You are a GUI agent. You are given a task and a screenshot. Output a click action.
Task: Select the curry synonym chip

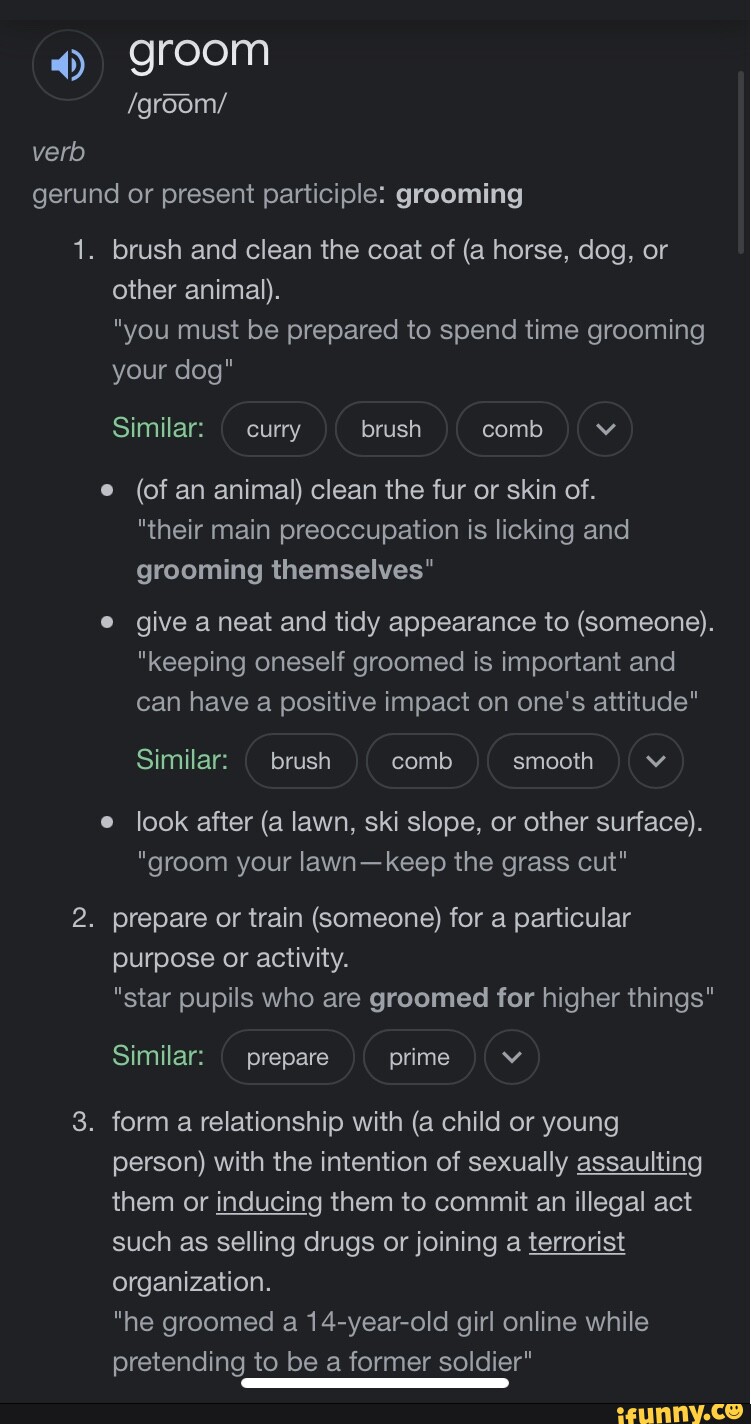(x=273, y=429)
